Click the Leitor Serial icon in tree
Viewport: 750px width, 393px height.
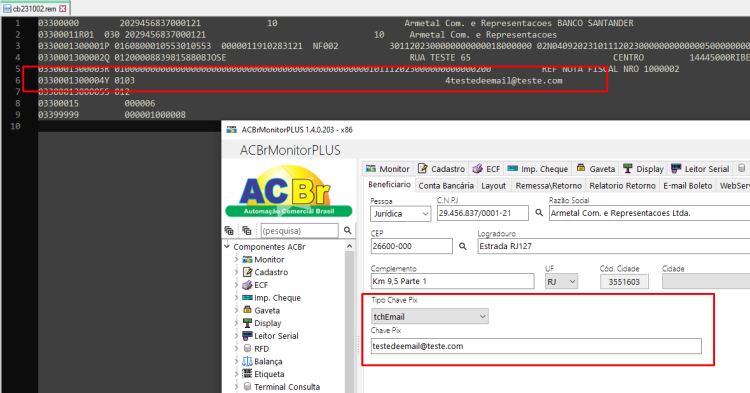click(247, 336)
